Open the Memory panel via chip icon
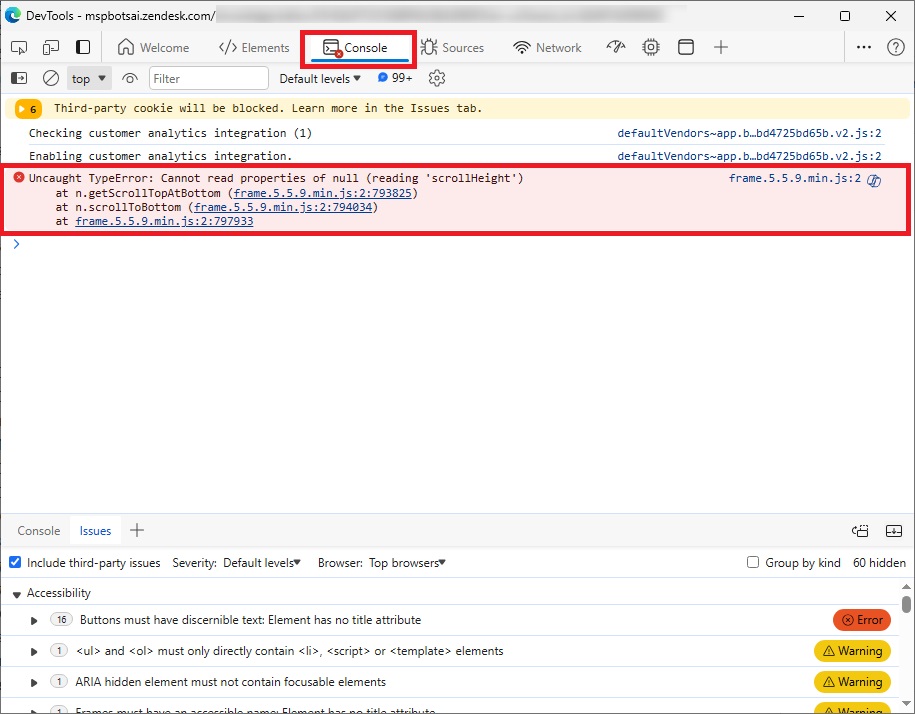 click(651, 47)
